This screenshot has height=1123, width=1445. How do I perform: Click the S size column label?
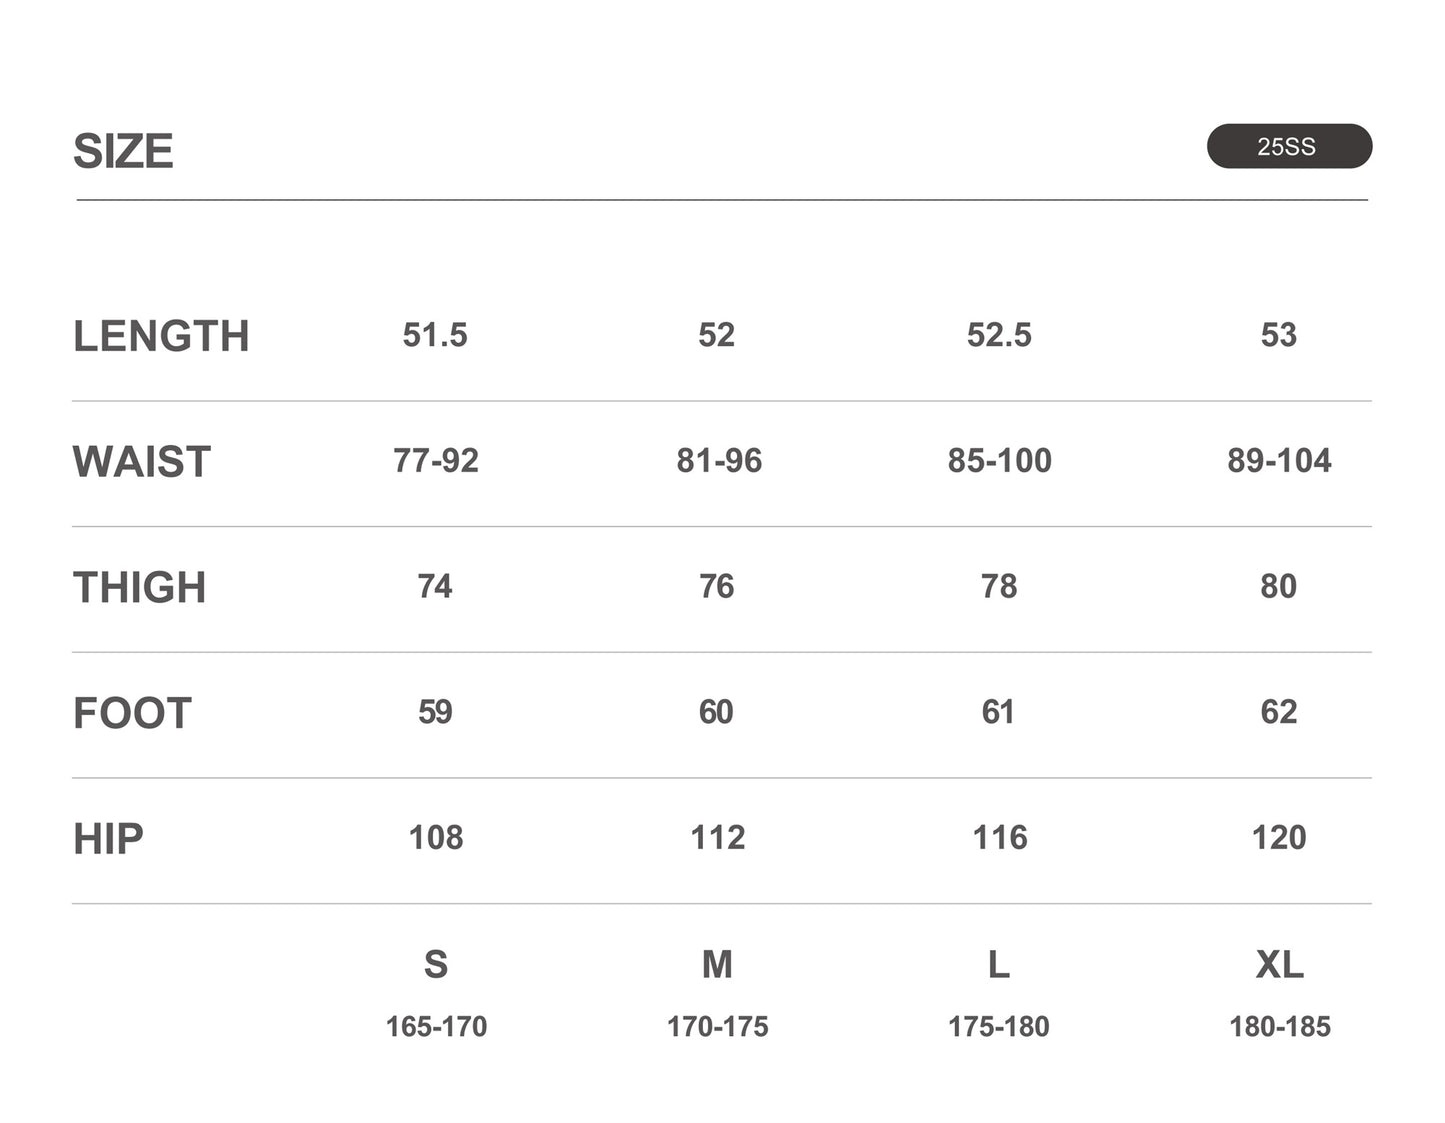click(x=435, y=964)
